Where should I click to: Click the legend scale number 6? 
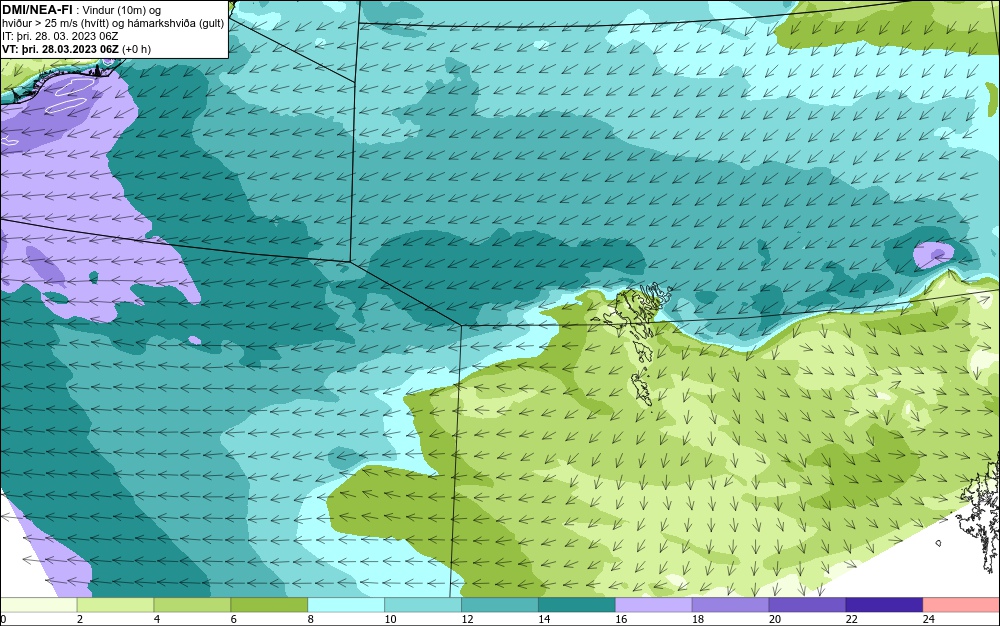click(233, 619)
